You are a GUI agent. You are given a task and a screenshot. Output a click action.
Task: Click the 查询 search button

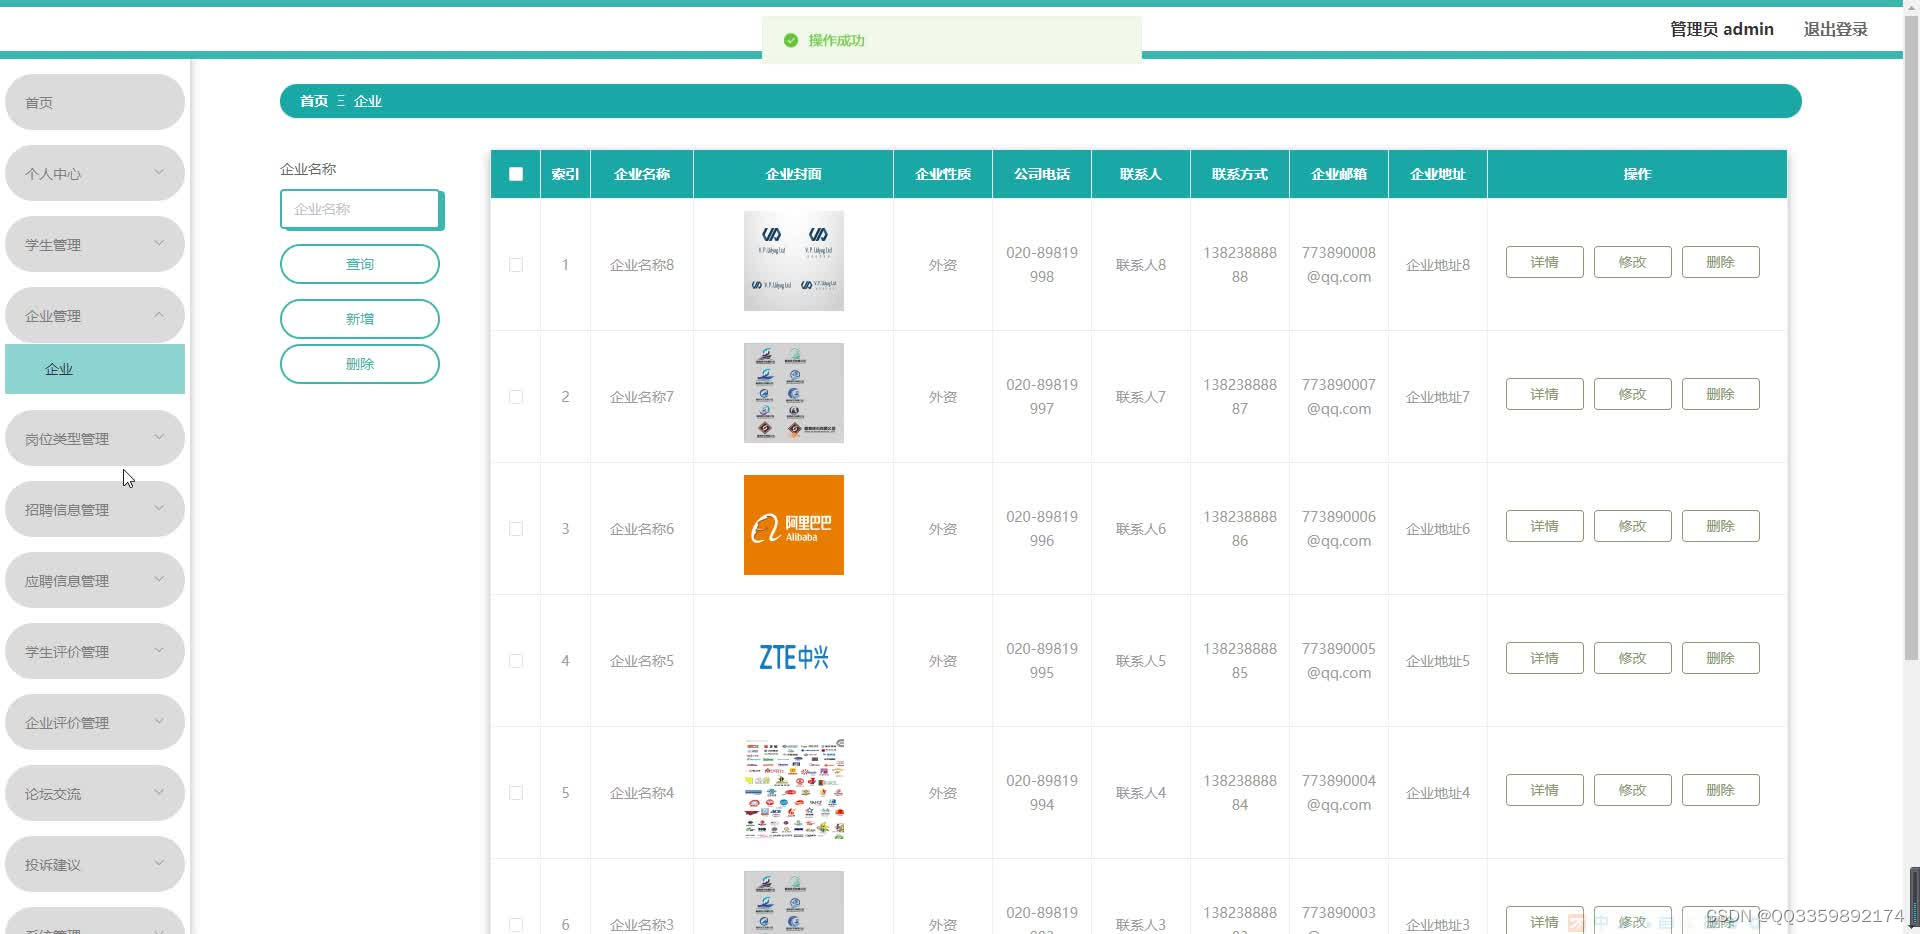360,264
